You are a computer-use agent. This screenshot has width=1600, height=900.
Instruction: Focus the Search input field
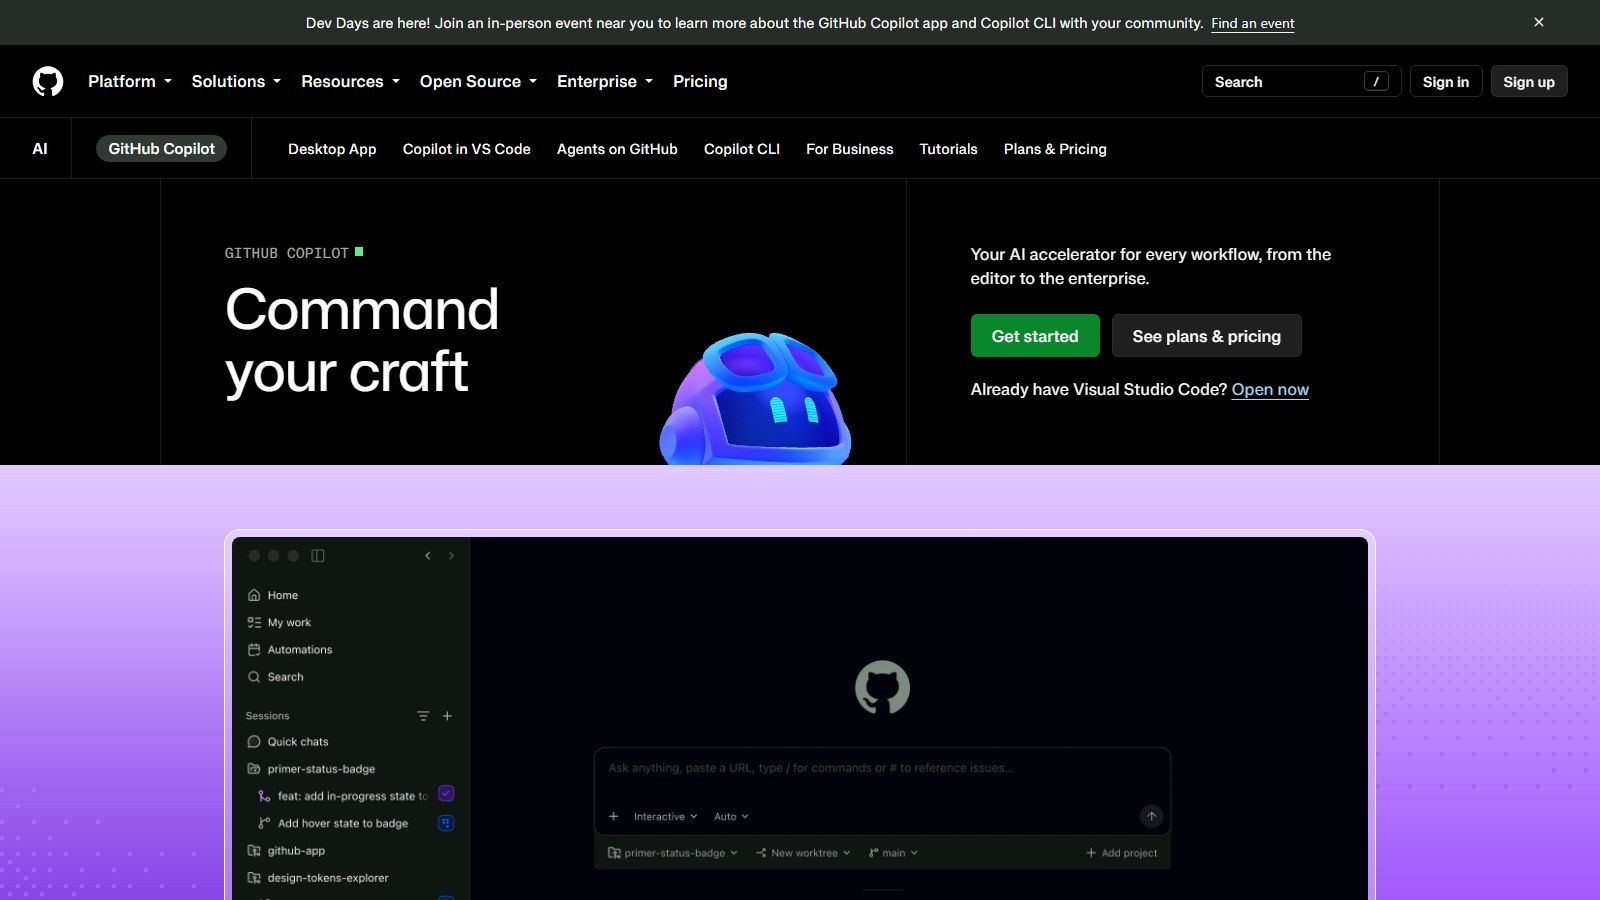pos(1301,82)
